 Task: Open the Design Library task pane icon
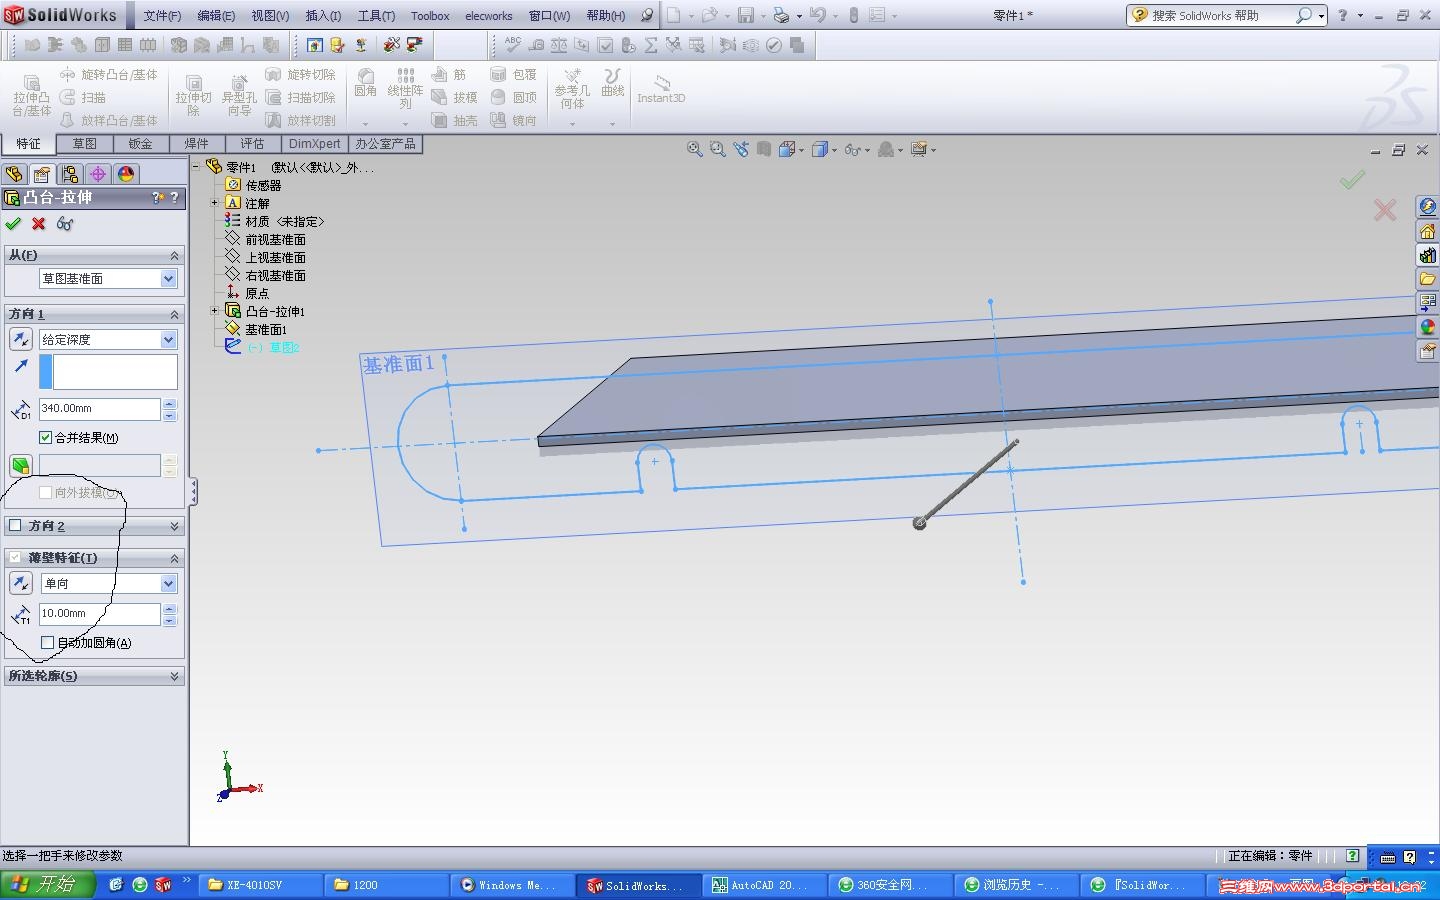coord(1427,255)
